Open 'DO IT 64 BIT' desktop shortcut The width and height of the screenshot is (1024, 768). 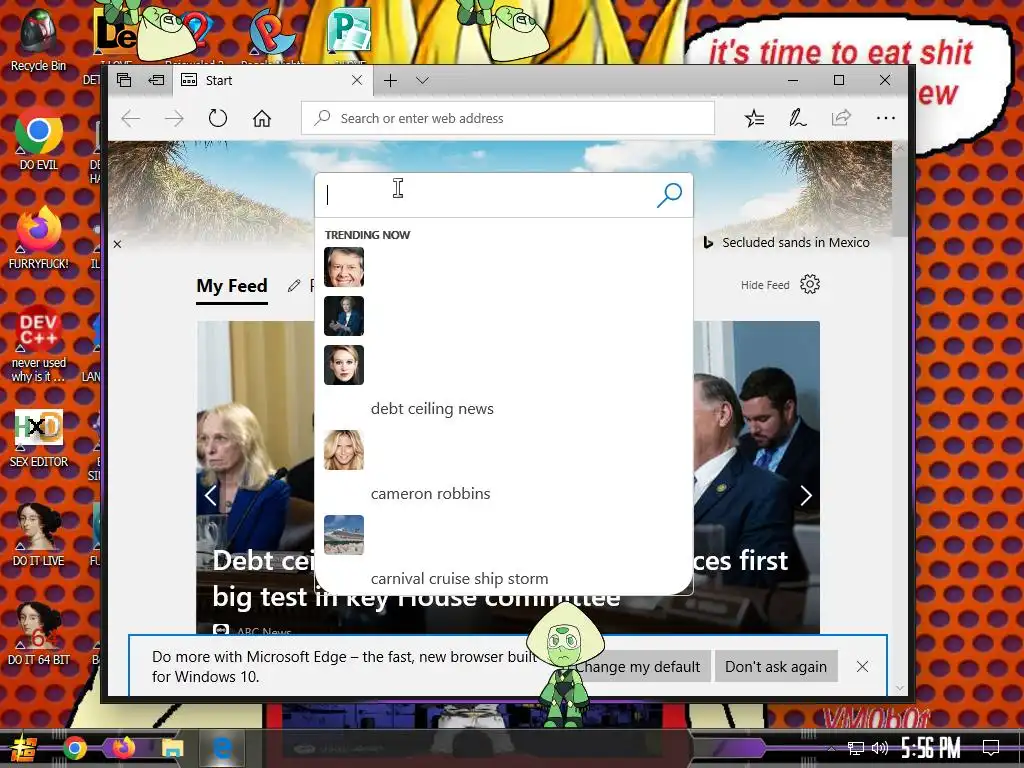pos(39,635)
